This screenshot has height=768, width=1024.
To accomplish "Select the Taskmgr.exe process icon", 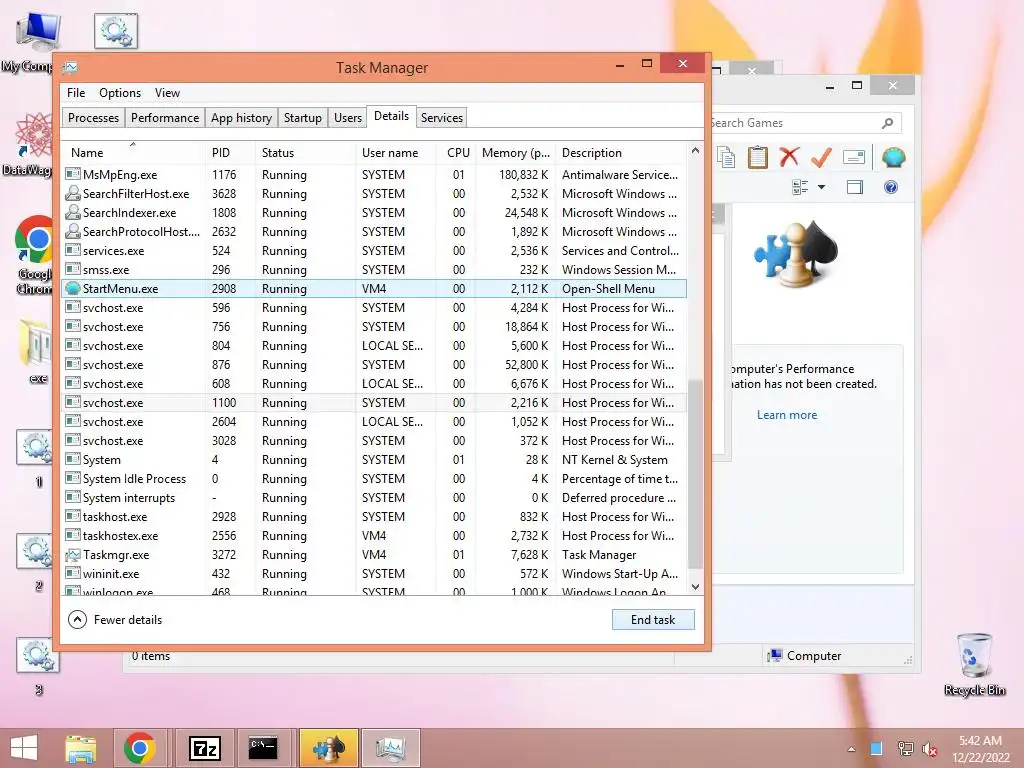I will point(72,554).
